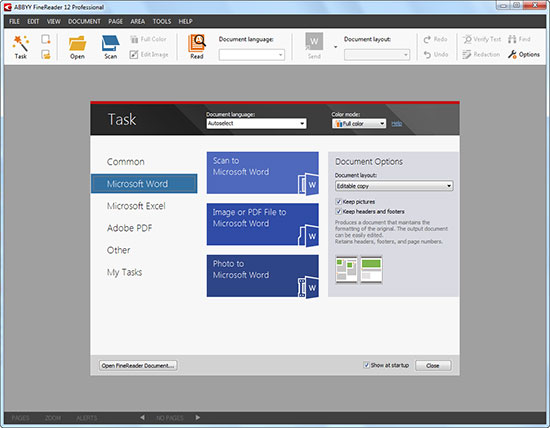The image size is (550, 428).
Task: Open the AREA menu
Action: [x=138, y=21]
